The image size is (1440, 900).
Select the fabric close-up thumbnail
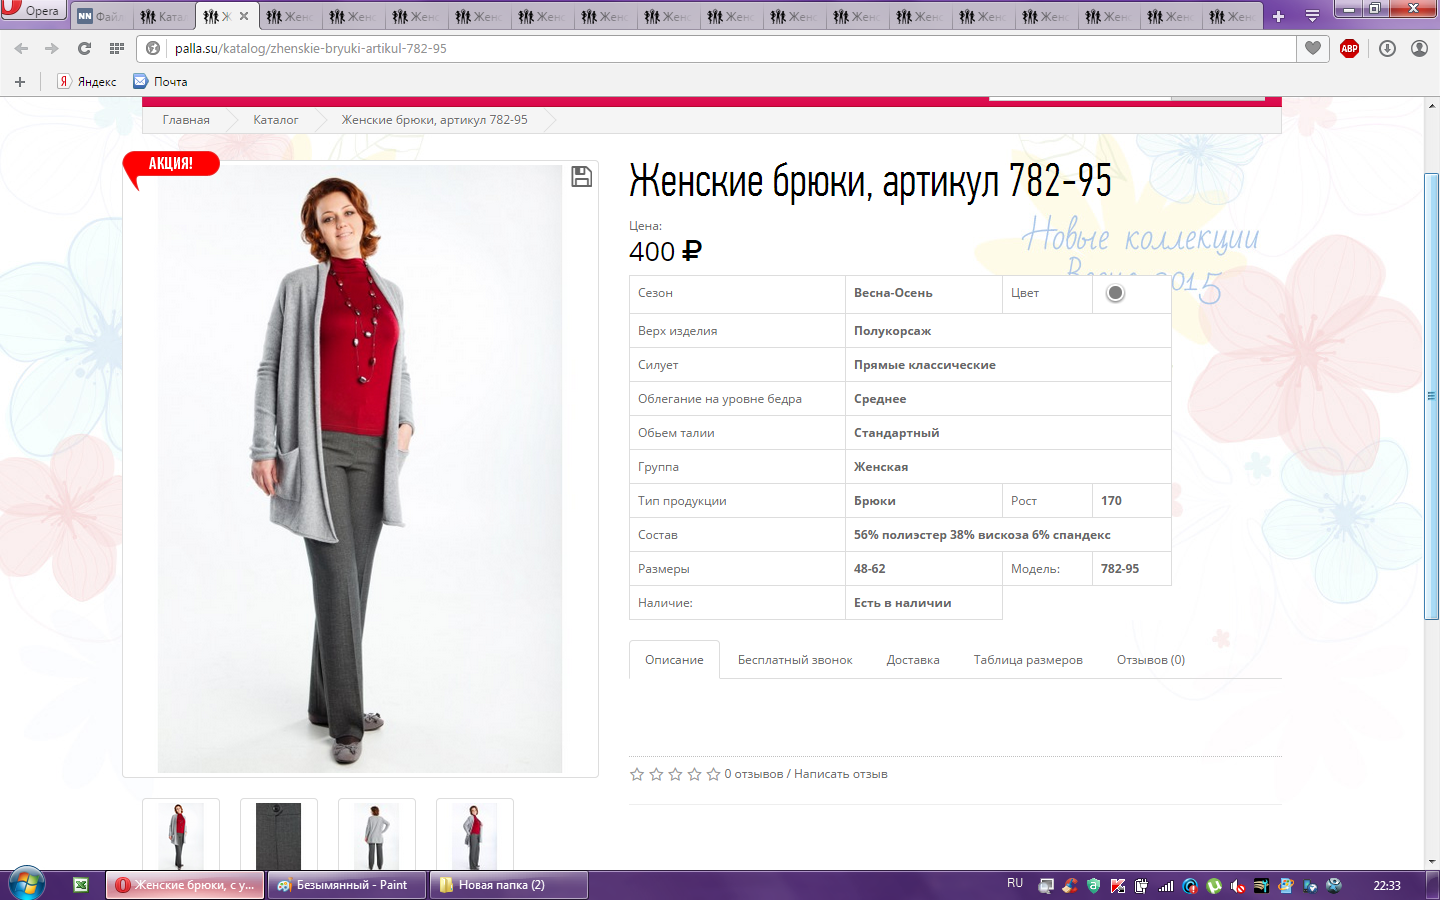point(278,835)
